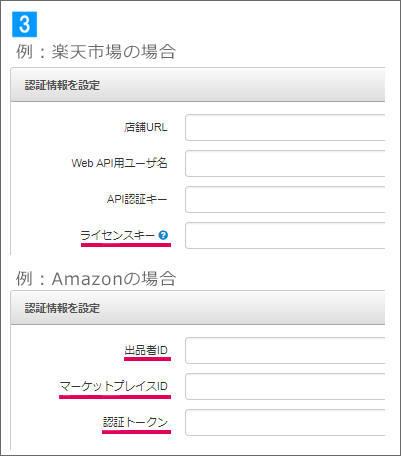The height and width of the screenshot is (456, 401).
Task: Focus the 出品者ID input field
Action: coord(285,350)
